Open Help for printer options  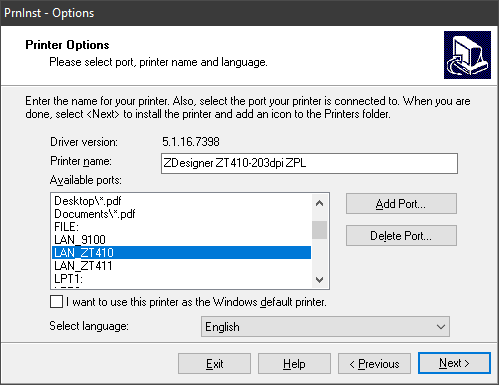tap(294, 364)
